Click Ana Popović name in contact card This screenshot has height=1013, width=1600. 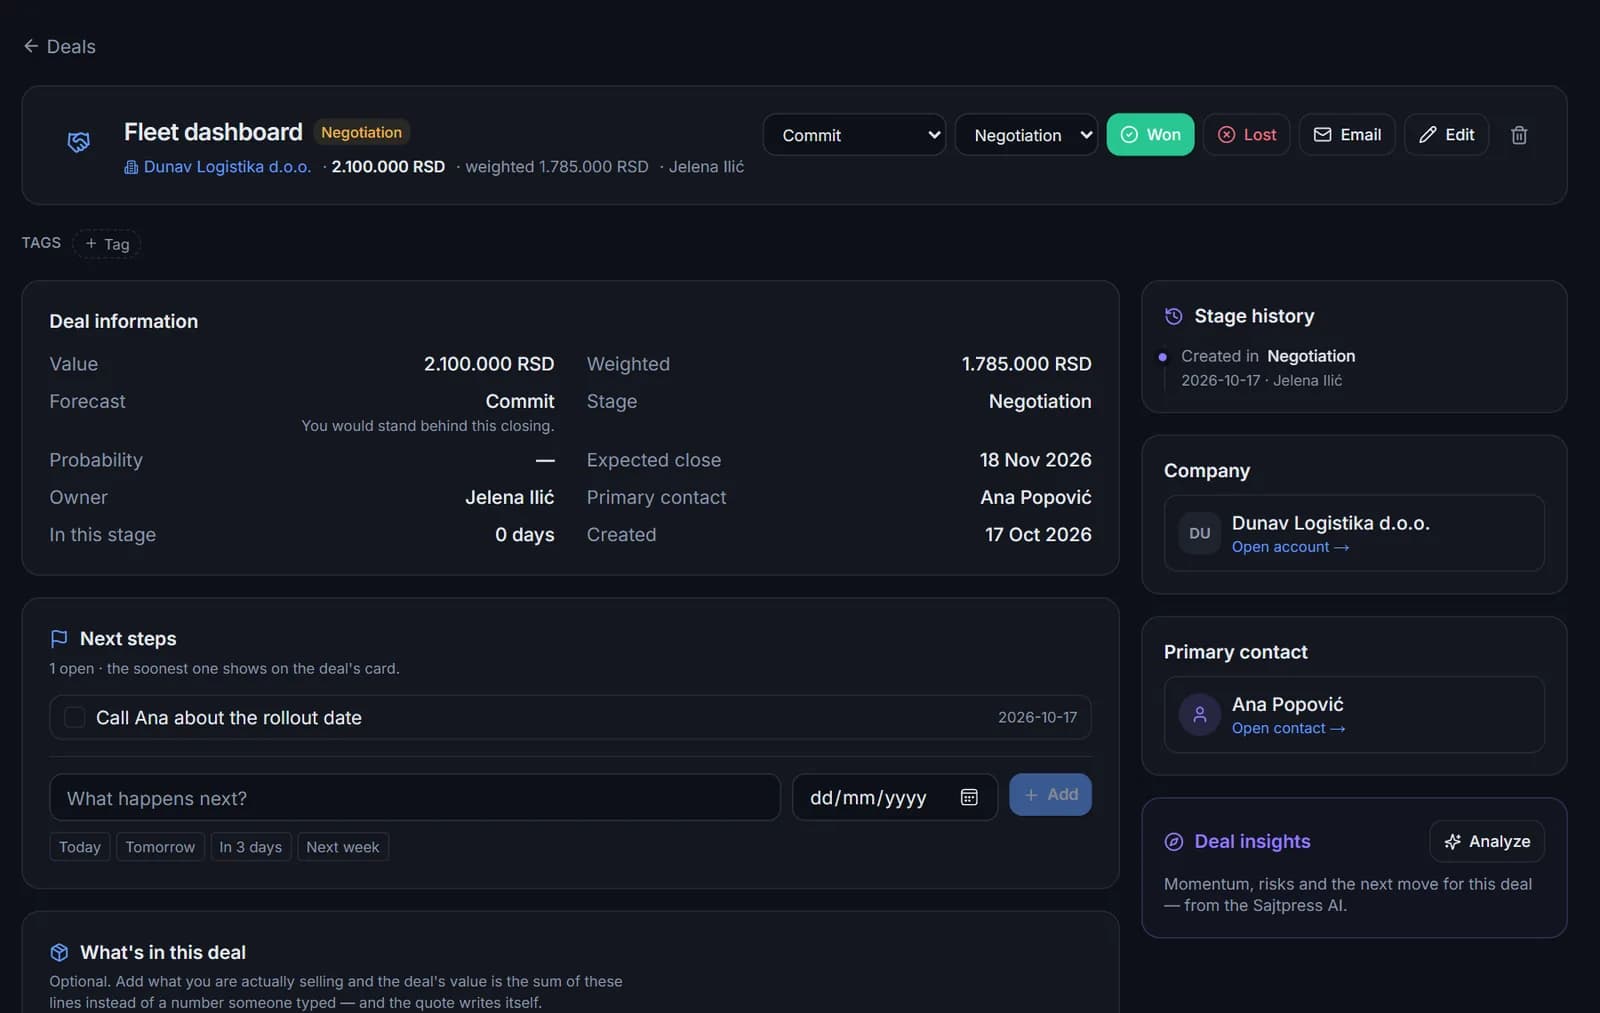click(1288, 704)
